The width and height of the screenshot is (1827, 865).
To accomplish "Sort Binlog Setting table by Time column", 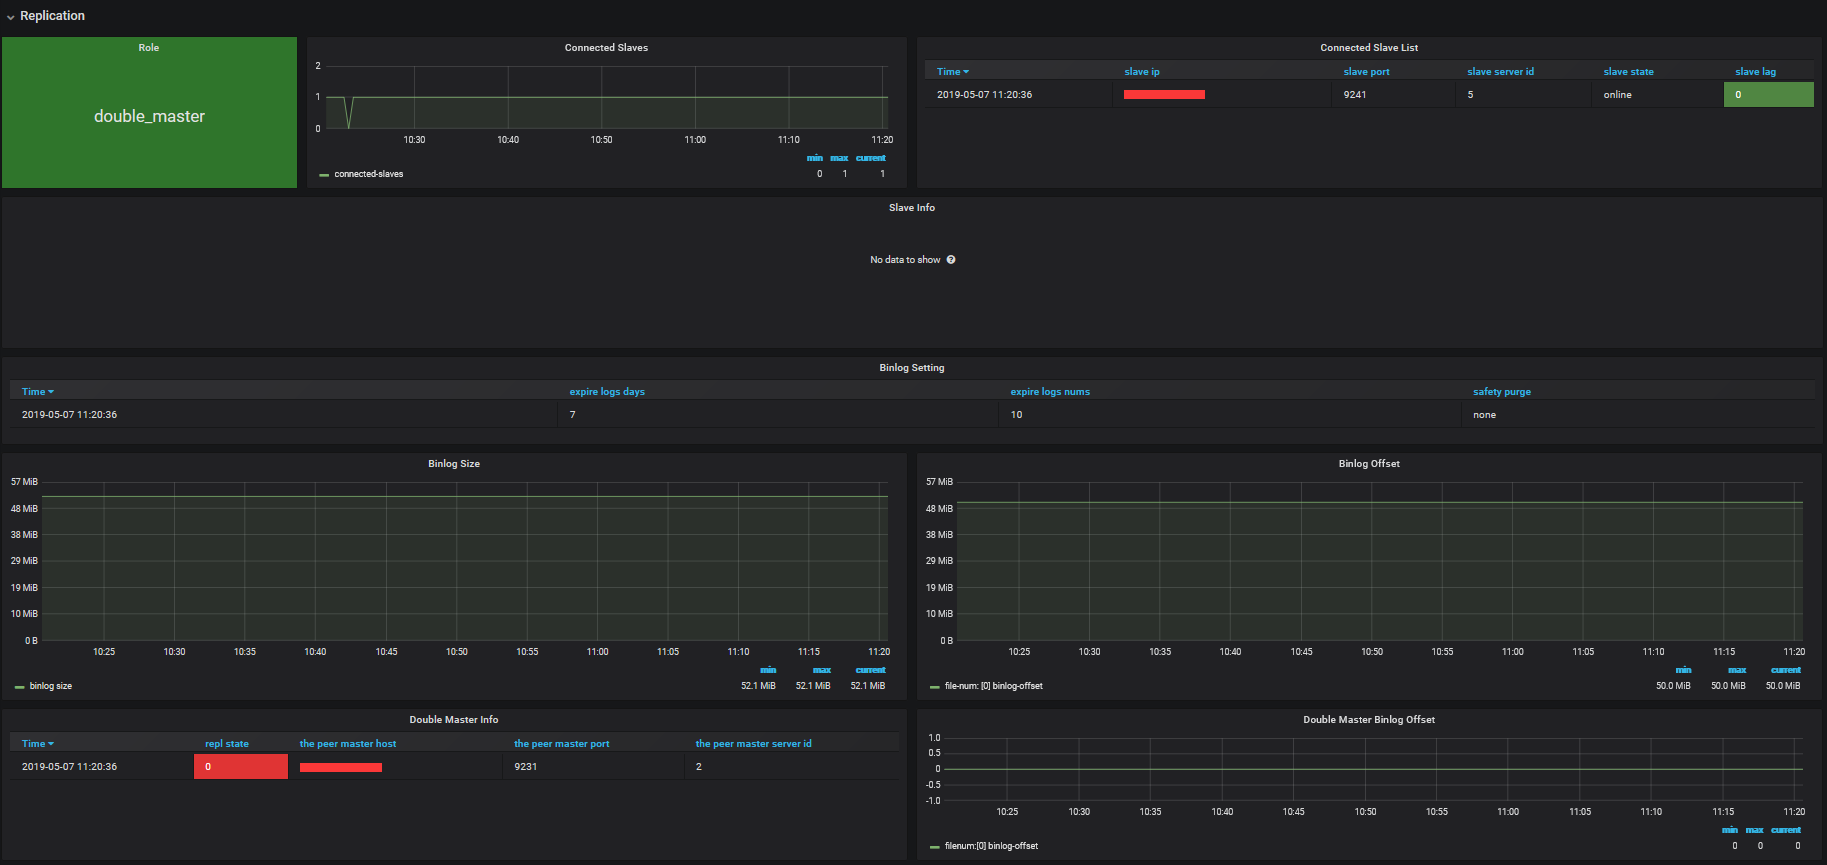I will click(38, 392).
